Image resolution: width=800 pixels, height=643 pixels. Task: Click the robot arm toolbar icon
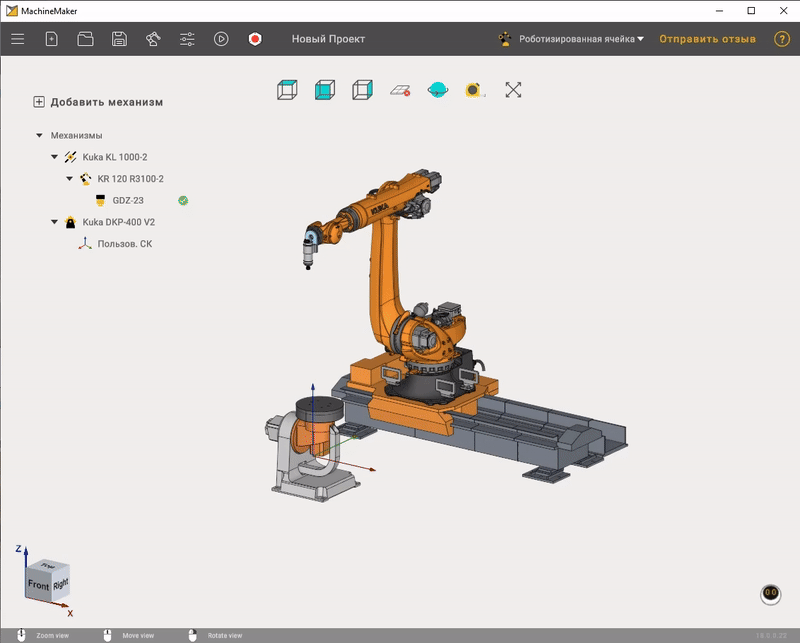pyautogui.click(x=153, y=39)
